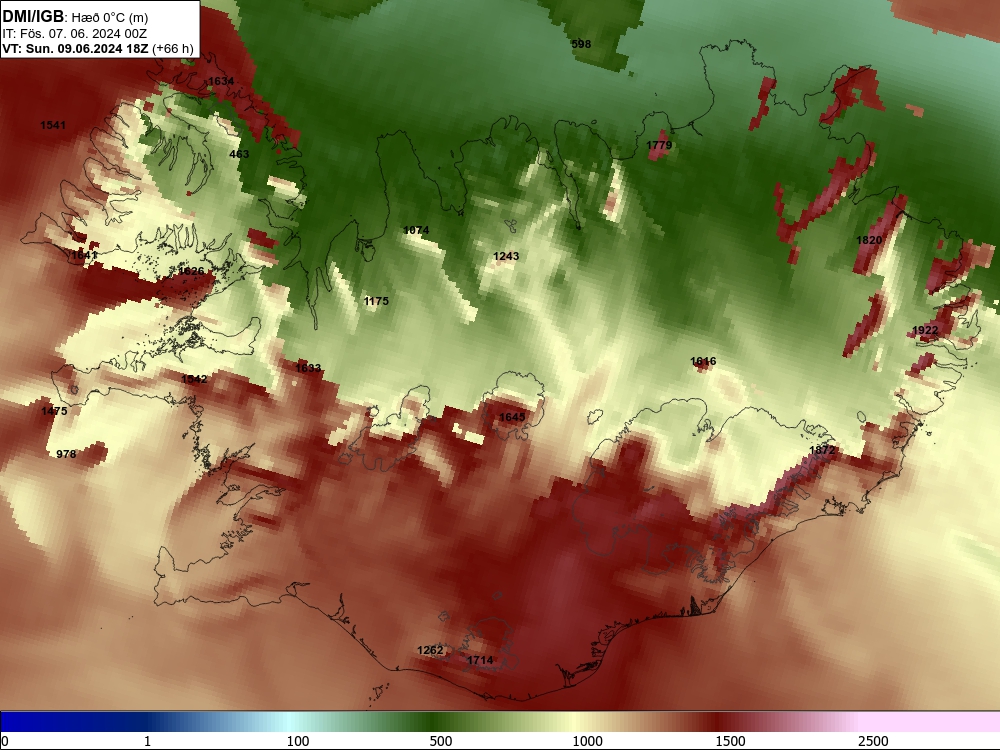Screen dimensions: 1000x750
Task: Click the map value label 1922
Action: click(x=925, y=330)
